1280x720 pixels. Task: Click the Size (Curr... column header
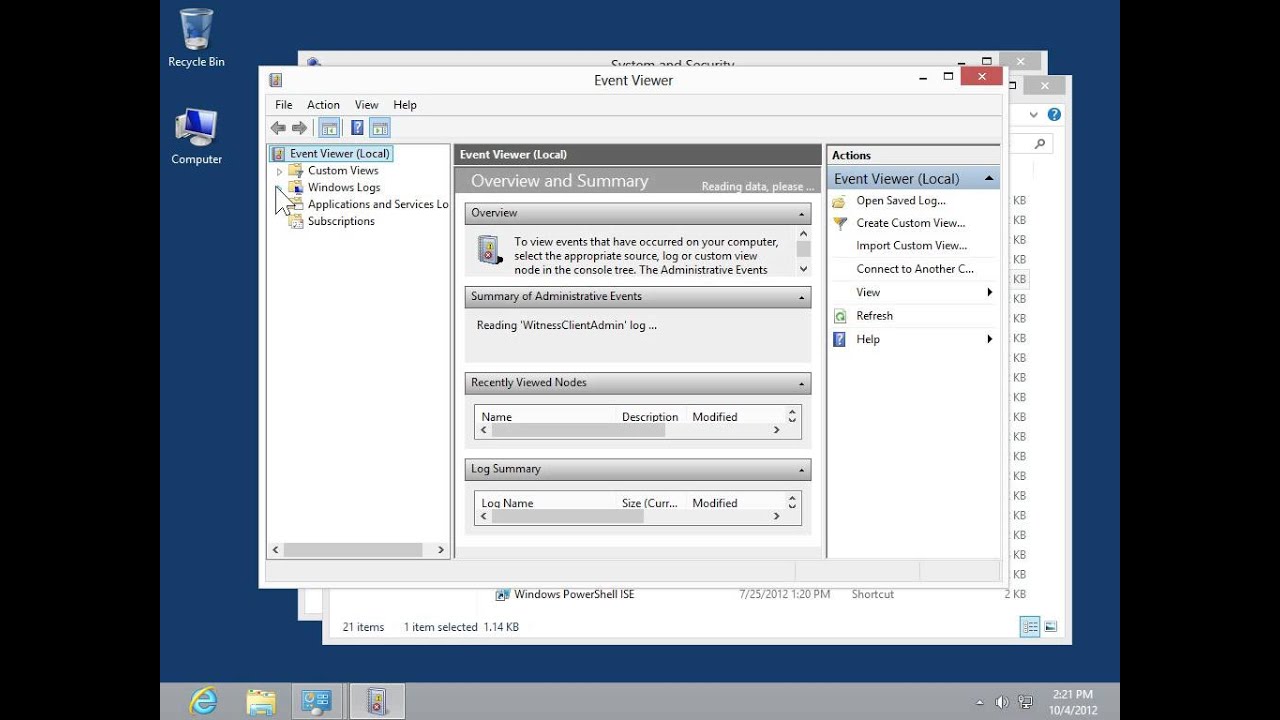(x=651, y=502)
